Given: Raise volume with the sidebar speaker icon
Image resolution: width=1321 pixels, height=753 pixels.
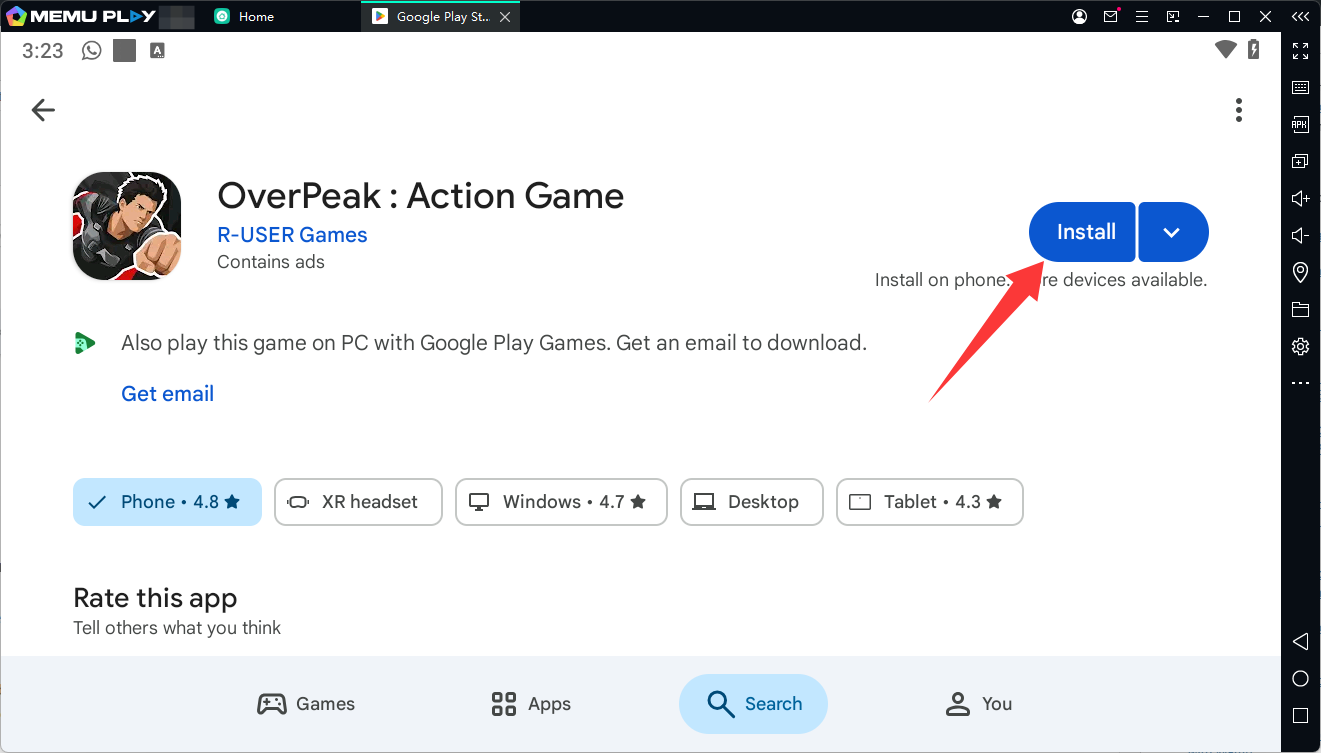Looking at the screenshot, I should [x=1301, y=198].
